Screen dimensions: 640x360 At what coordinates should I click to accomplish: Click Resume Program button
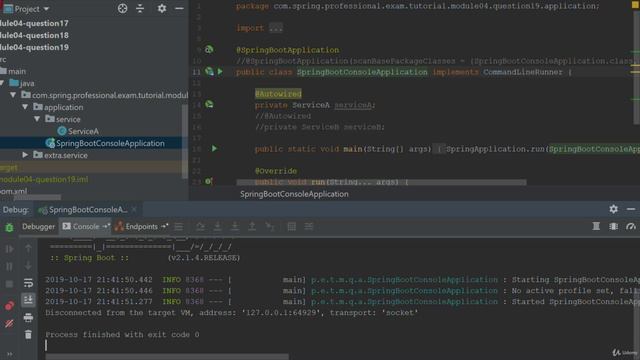9,249
